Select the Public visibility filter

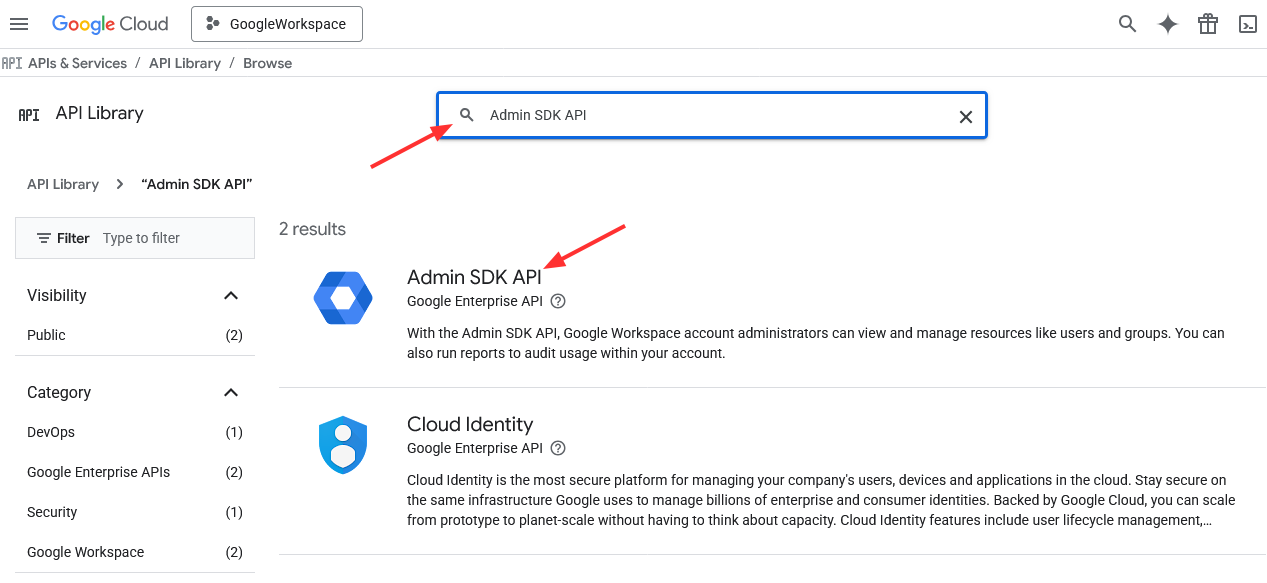47,335
